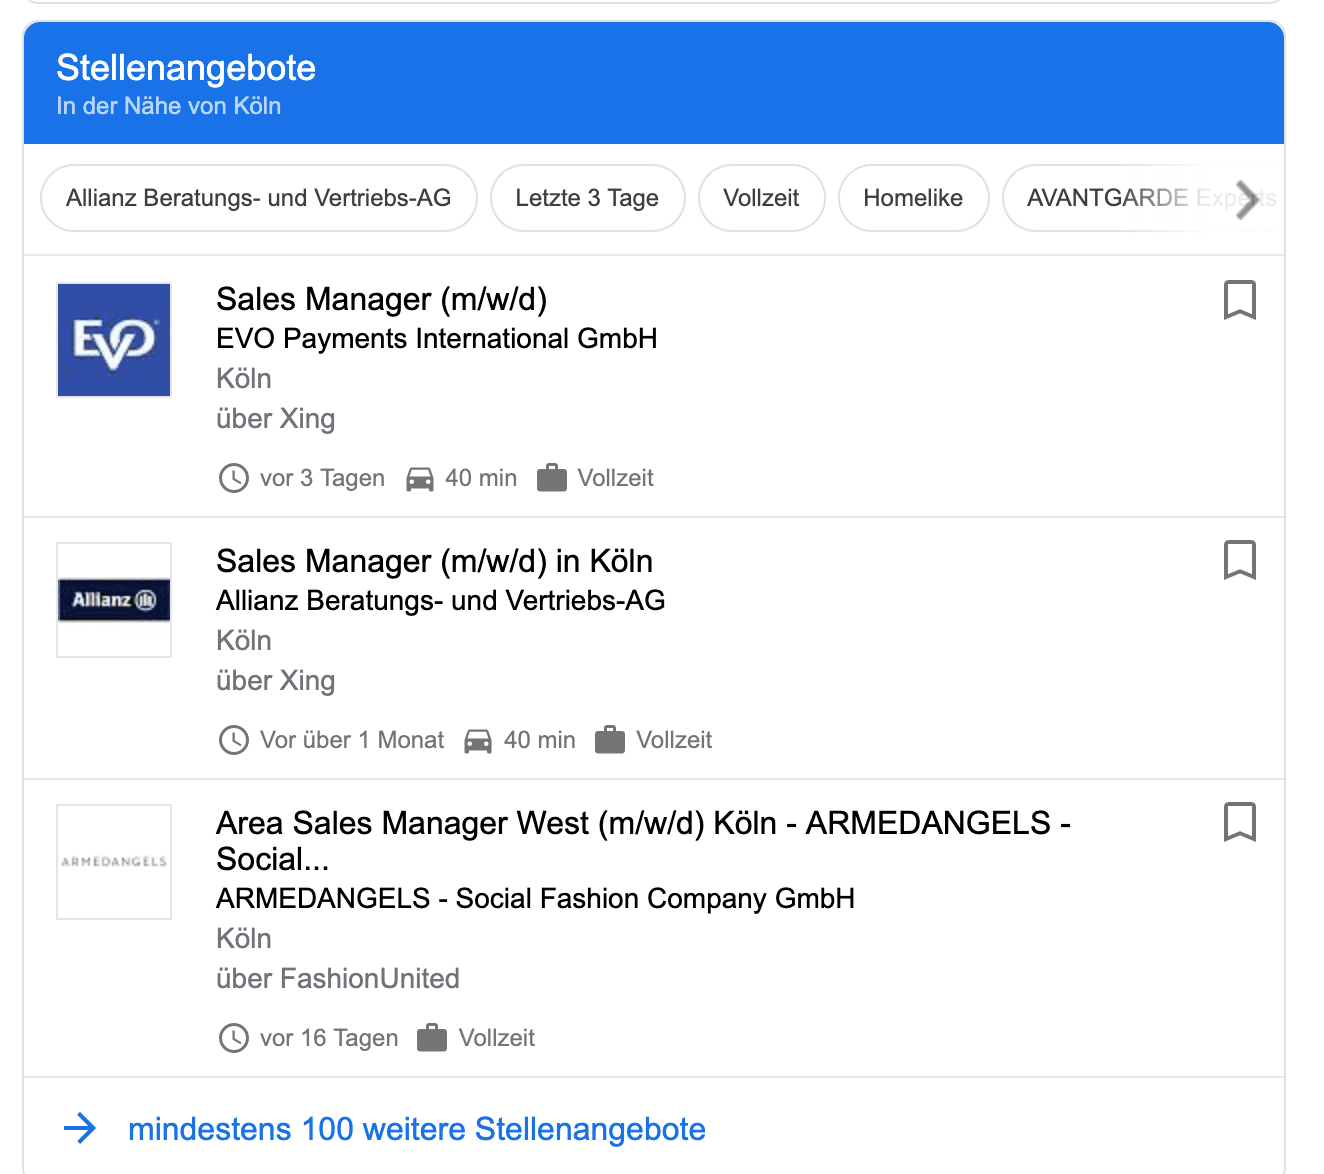Apply the Vollzeit filter chip

coord(761,198)
